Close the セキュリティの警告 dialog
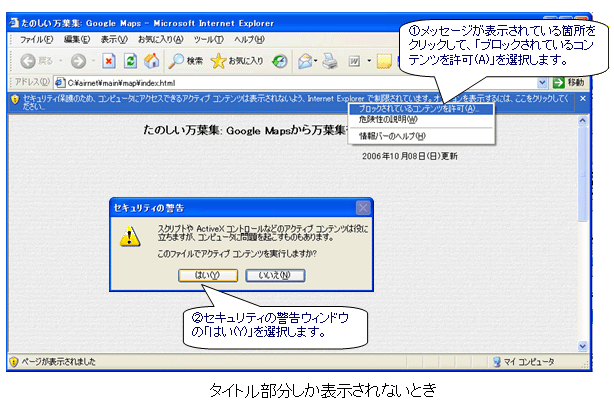Image resolution: width=614 pixels, height=412 pixels. [363, 208]
